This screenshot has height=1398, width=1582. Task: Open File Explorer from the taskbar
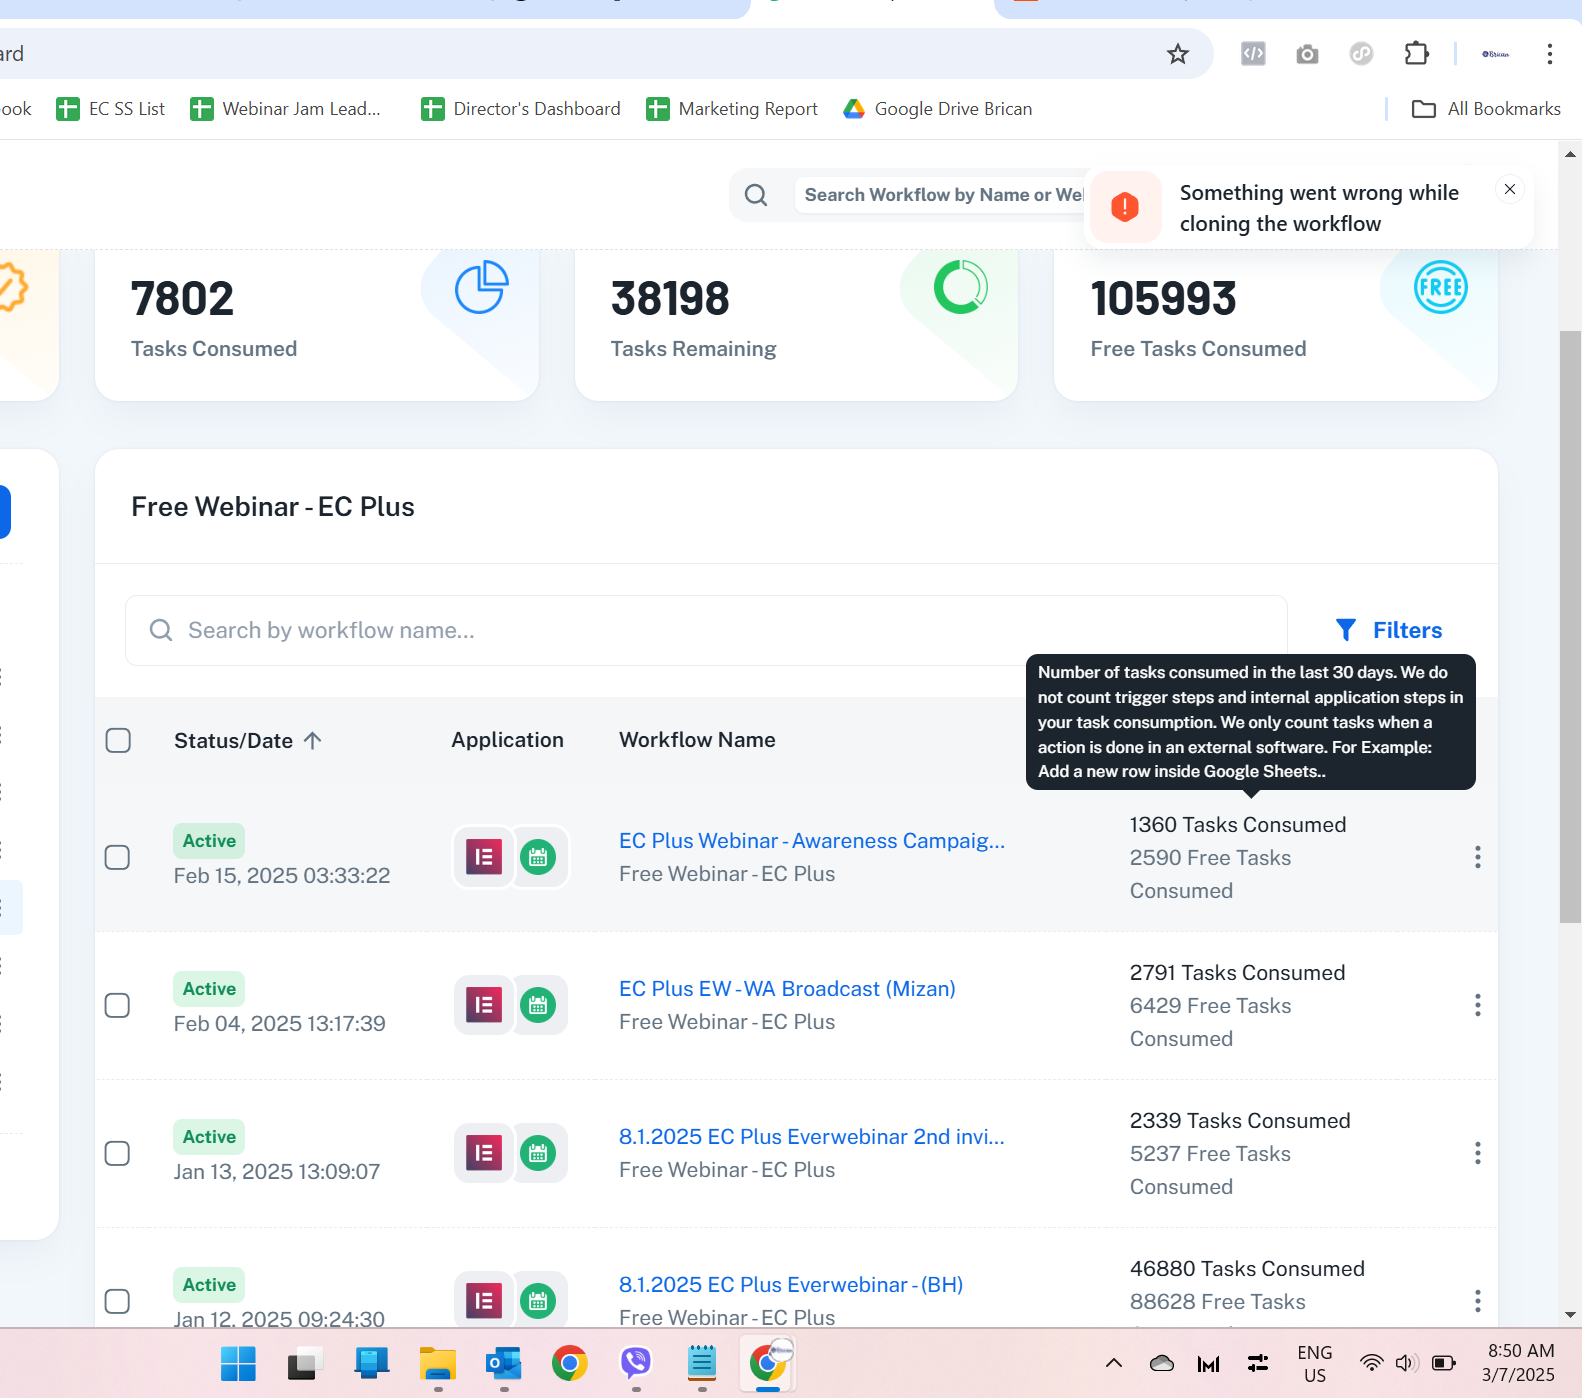[x=437, y=1363]
